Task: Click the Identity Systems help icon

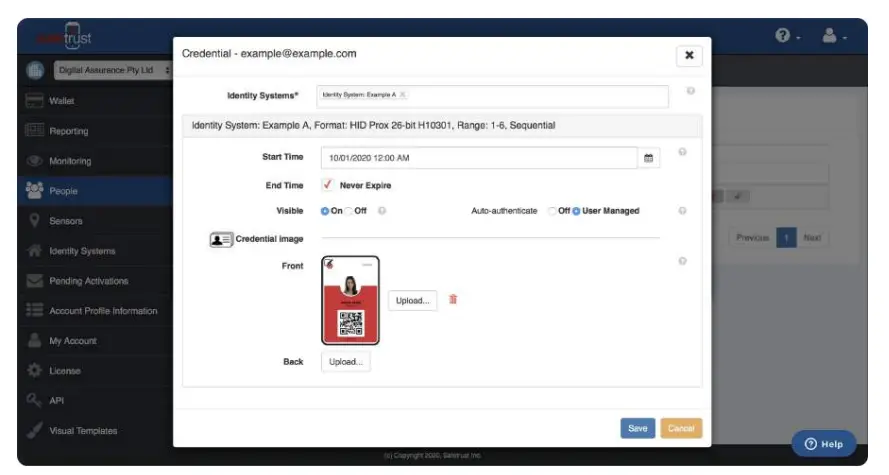Action: (x=691, y=91)
